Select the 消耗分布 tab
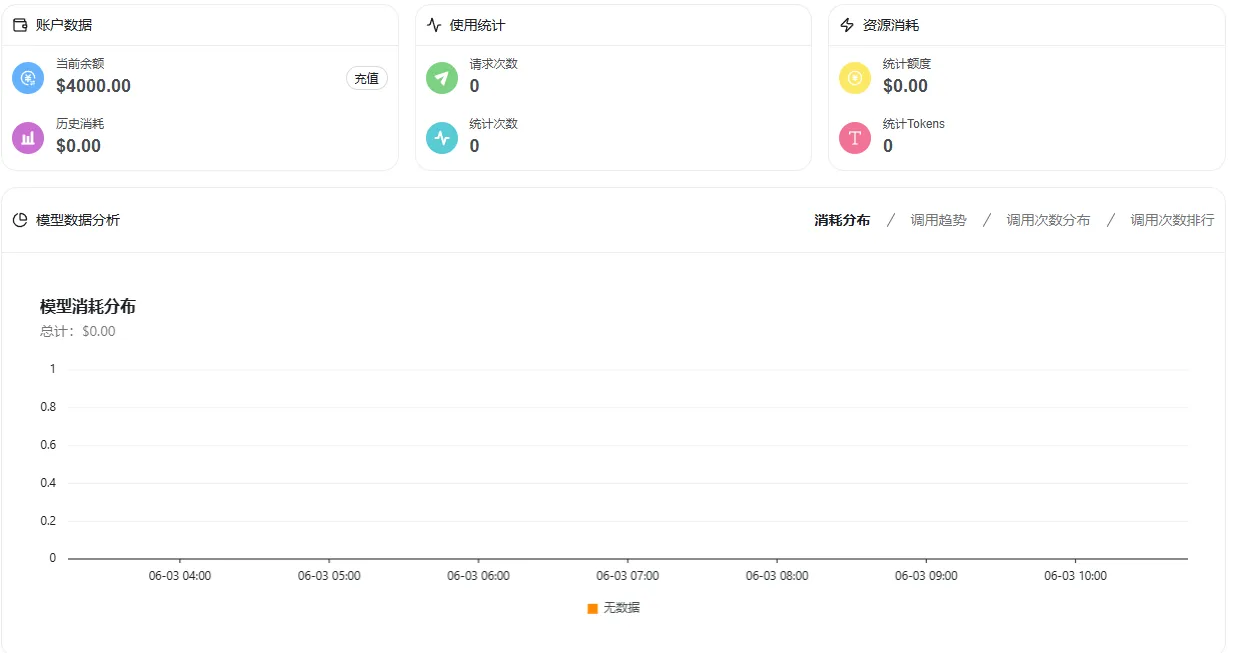 [842, 220]
